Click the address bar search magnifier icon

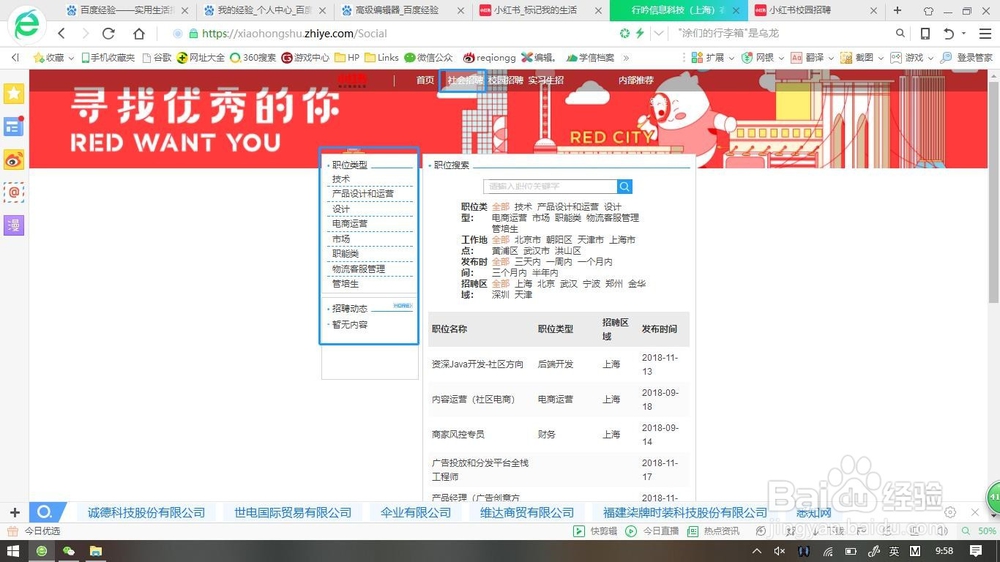[x=900, y=33]
